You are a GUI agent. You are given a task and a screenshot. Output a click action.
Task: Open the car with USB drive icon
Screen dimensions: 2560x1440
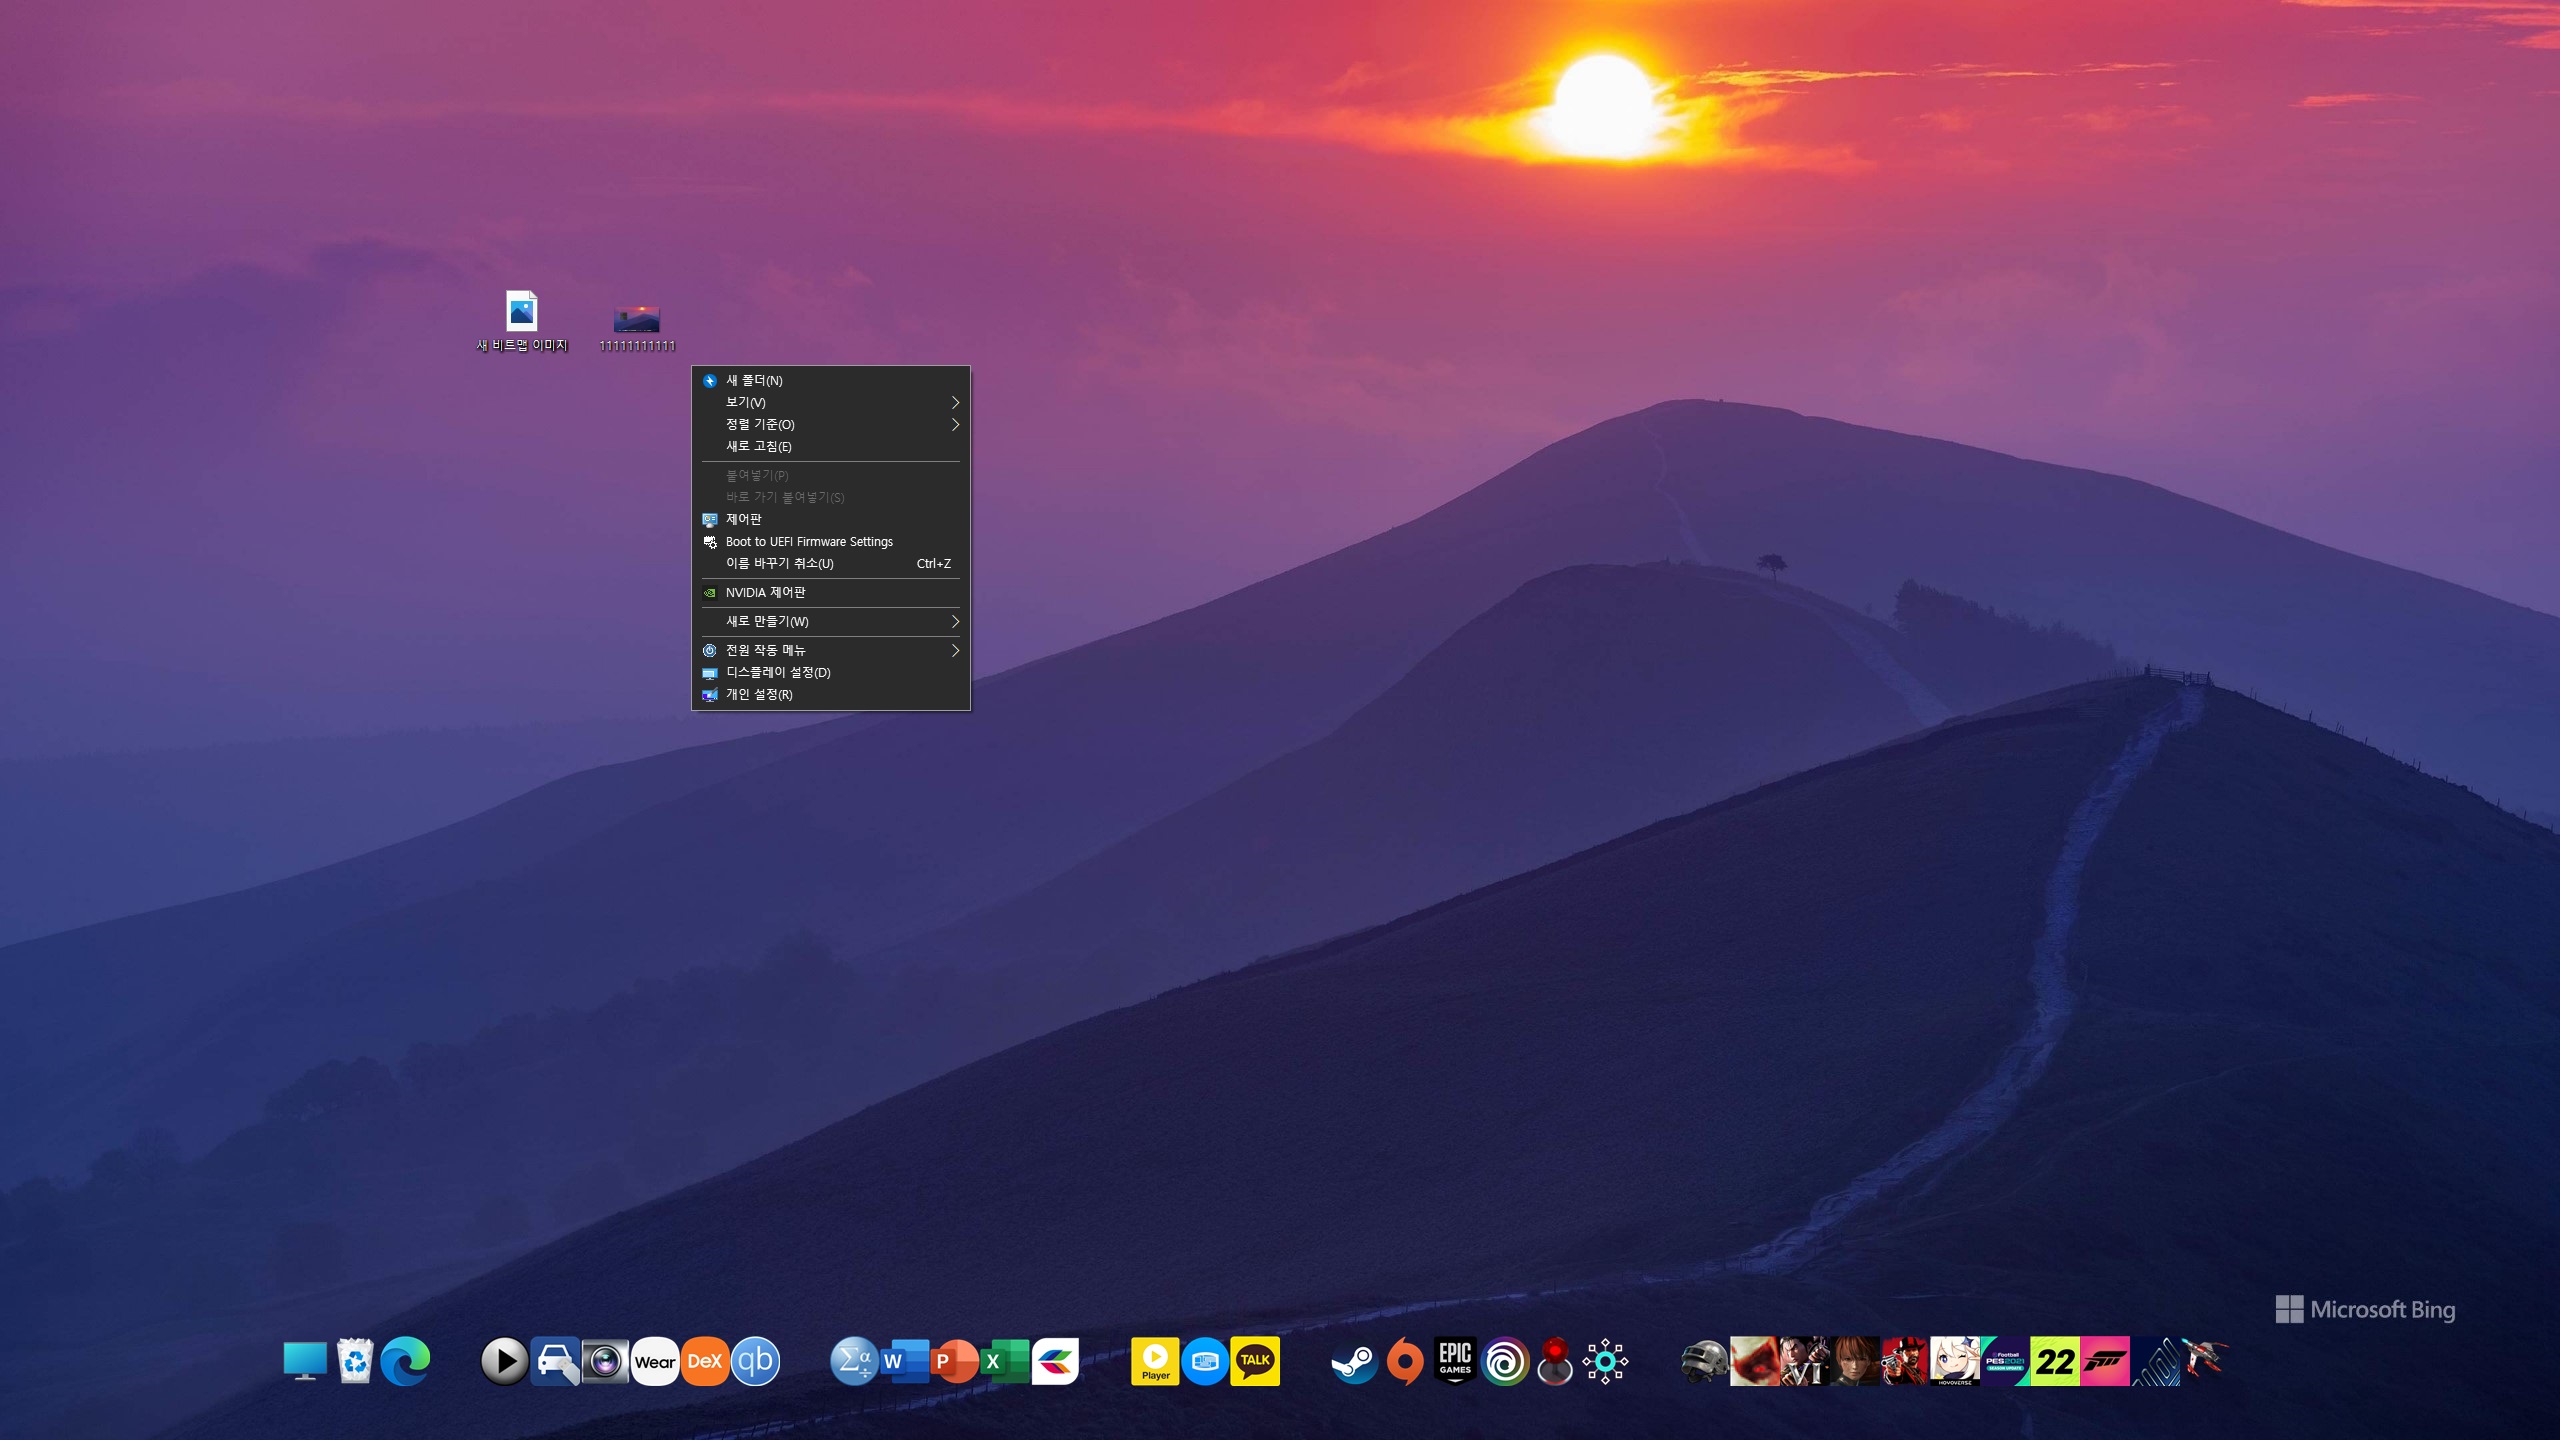(555, 1361)
